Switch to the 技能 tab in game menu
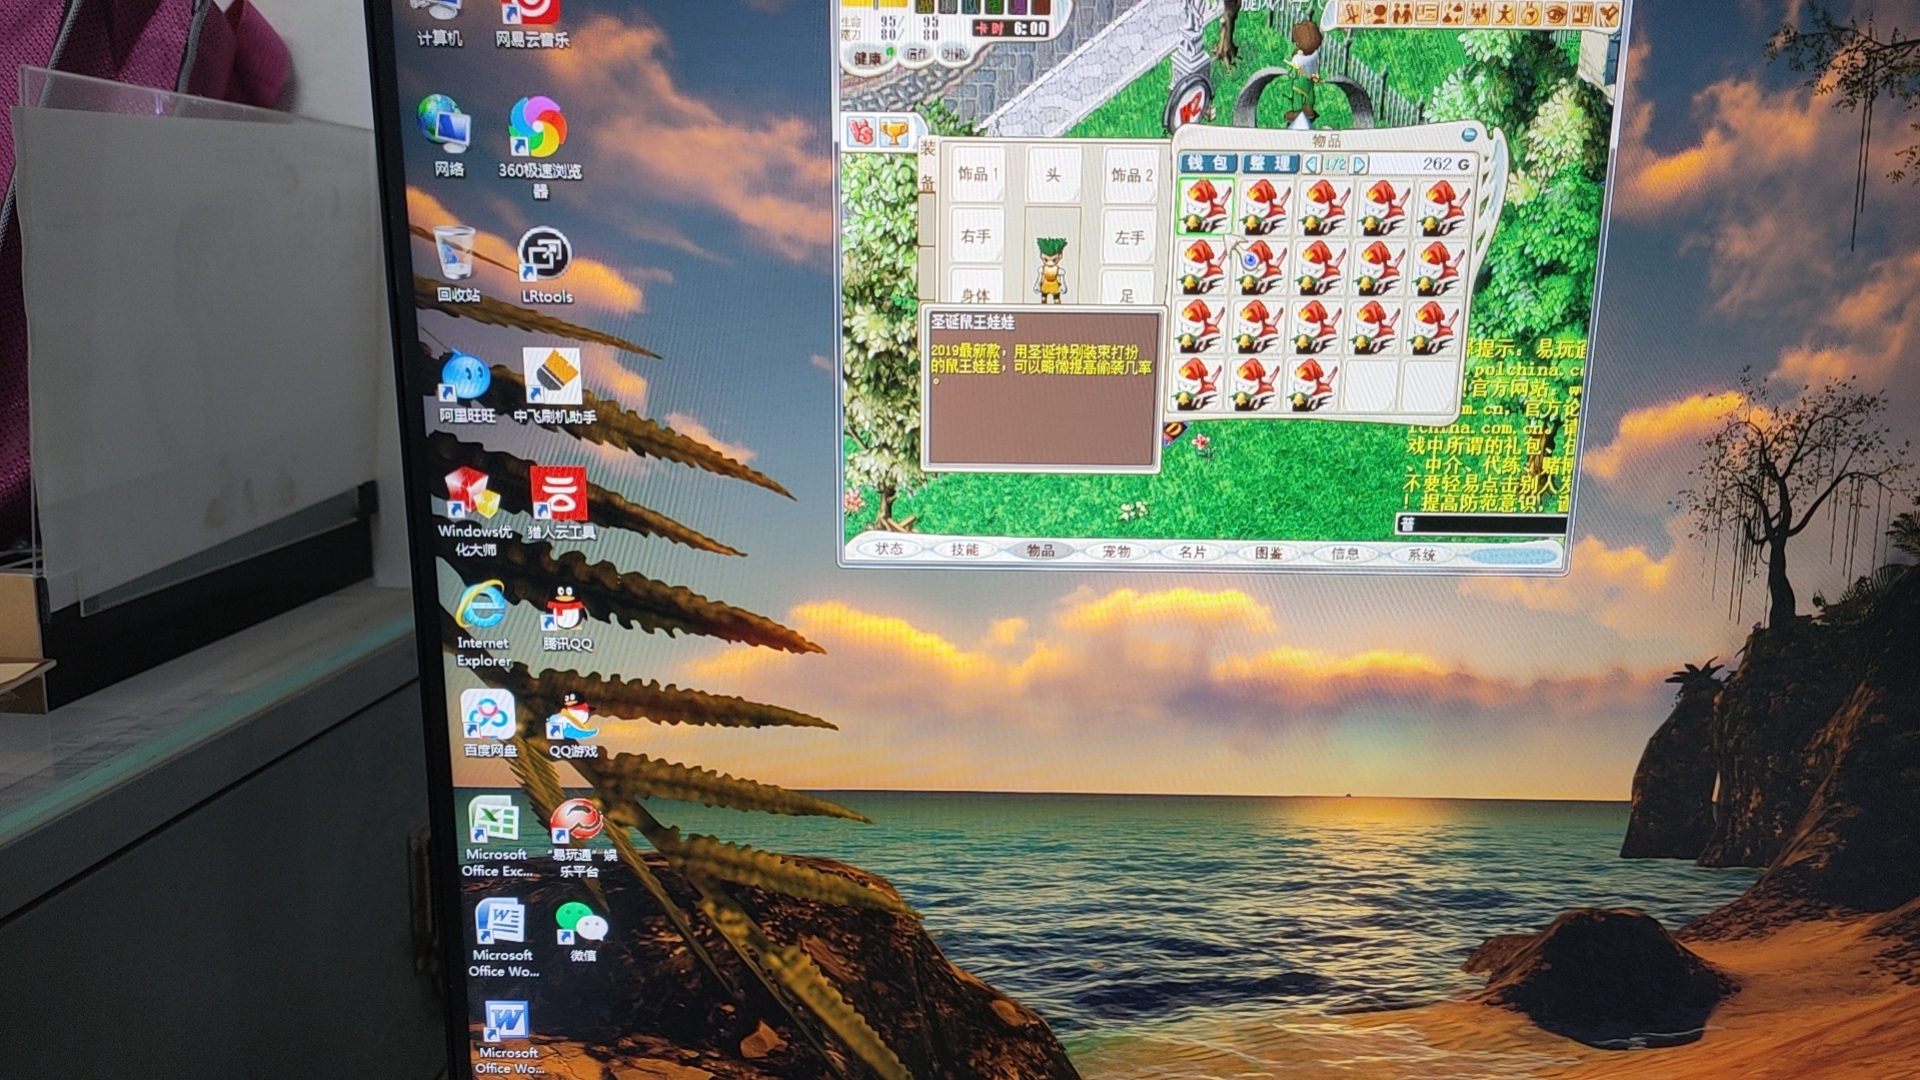This screenshot has height=1080, width=1920. (964, 550)
